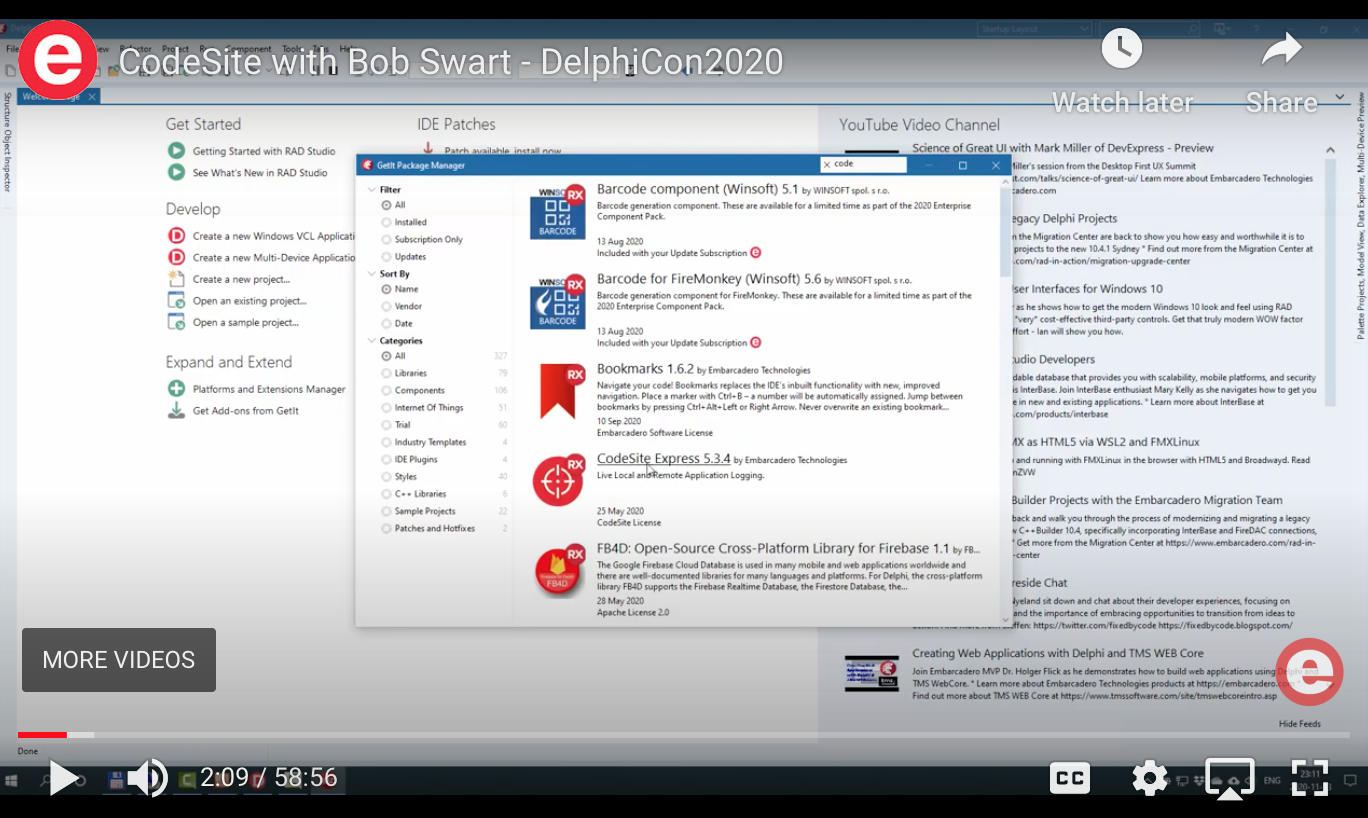This screenshot has width=1368, height=818.
Task: Click the Windows Start button in taskbar
Action: coord(10,780)
